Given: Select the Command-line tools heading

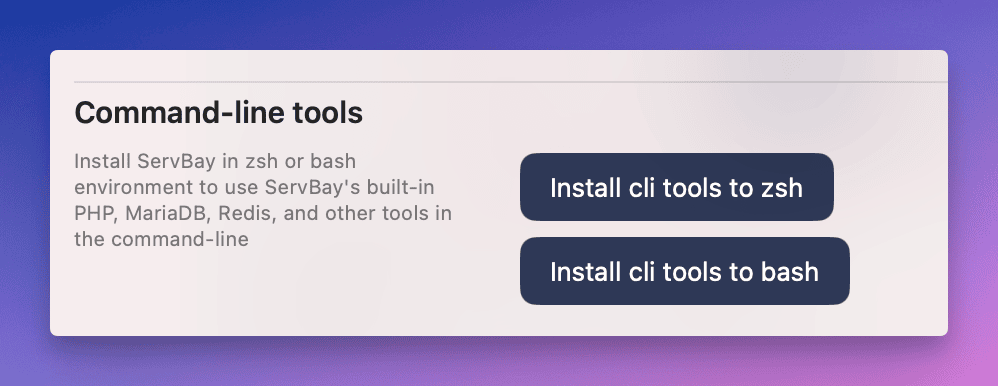Looking at the screenshot, I should point(219,113).
